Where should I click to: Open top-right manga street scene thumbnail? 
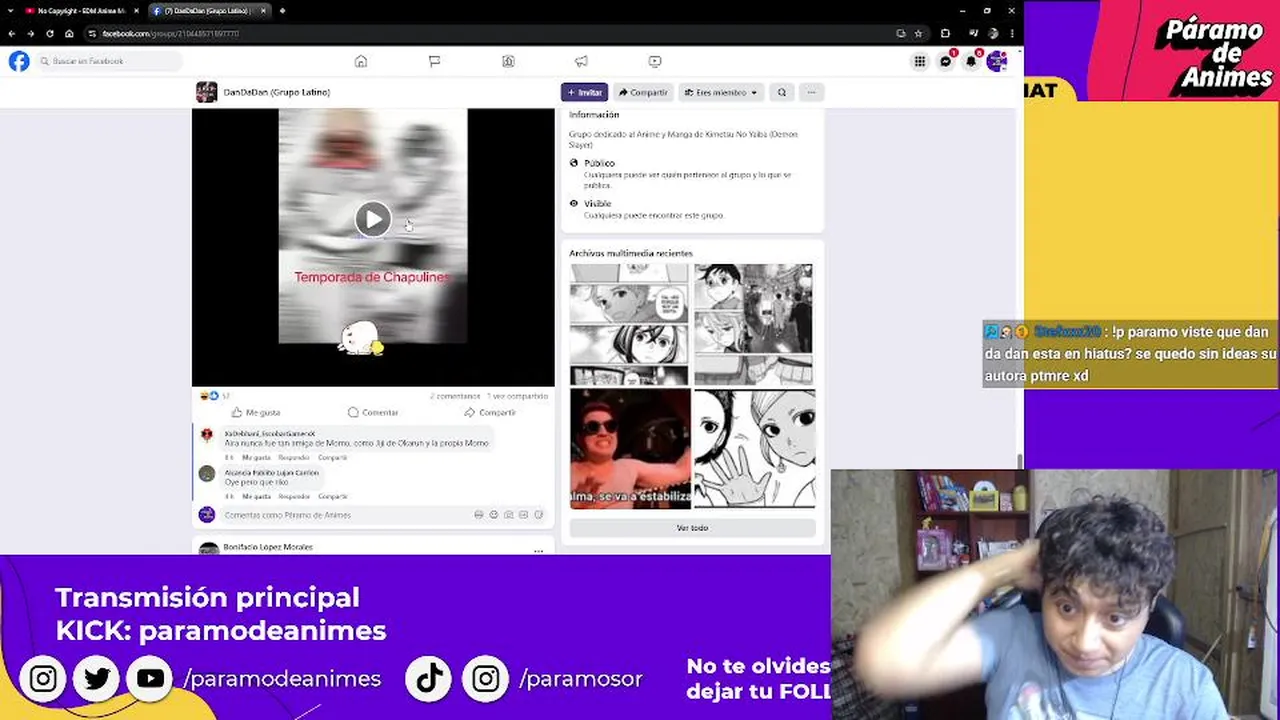[754, 324]
